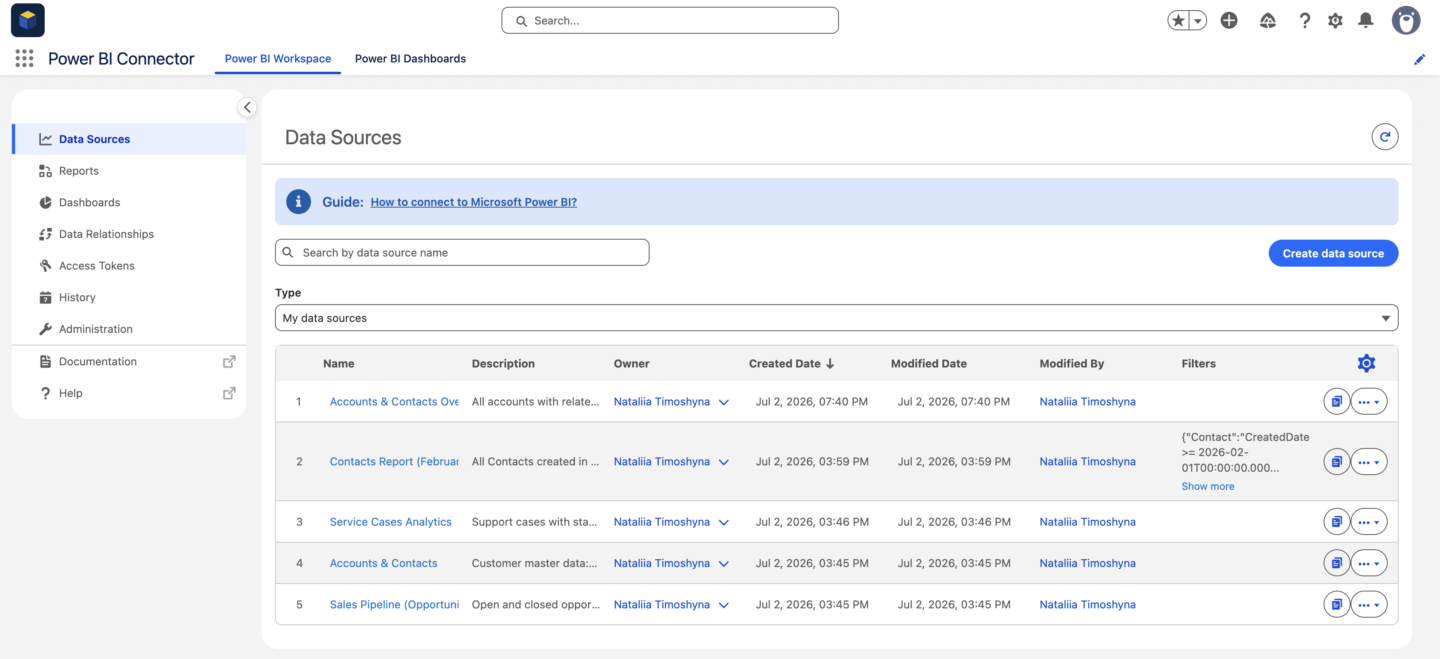
Task: Click the Search by data source name field
Action: [462, 253]
